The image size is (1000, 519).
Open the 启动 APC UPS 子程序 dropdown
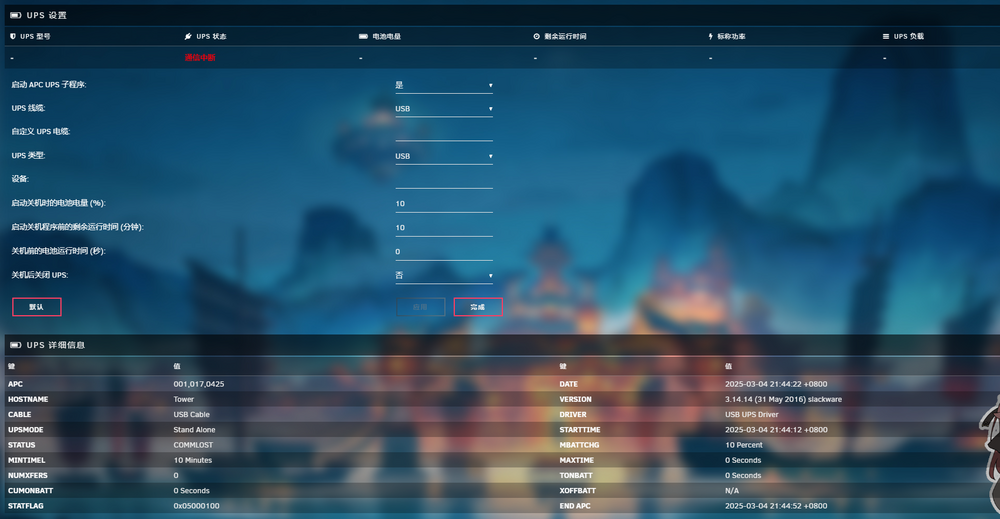pyautogui.click(x=444, y=85)
